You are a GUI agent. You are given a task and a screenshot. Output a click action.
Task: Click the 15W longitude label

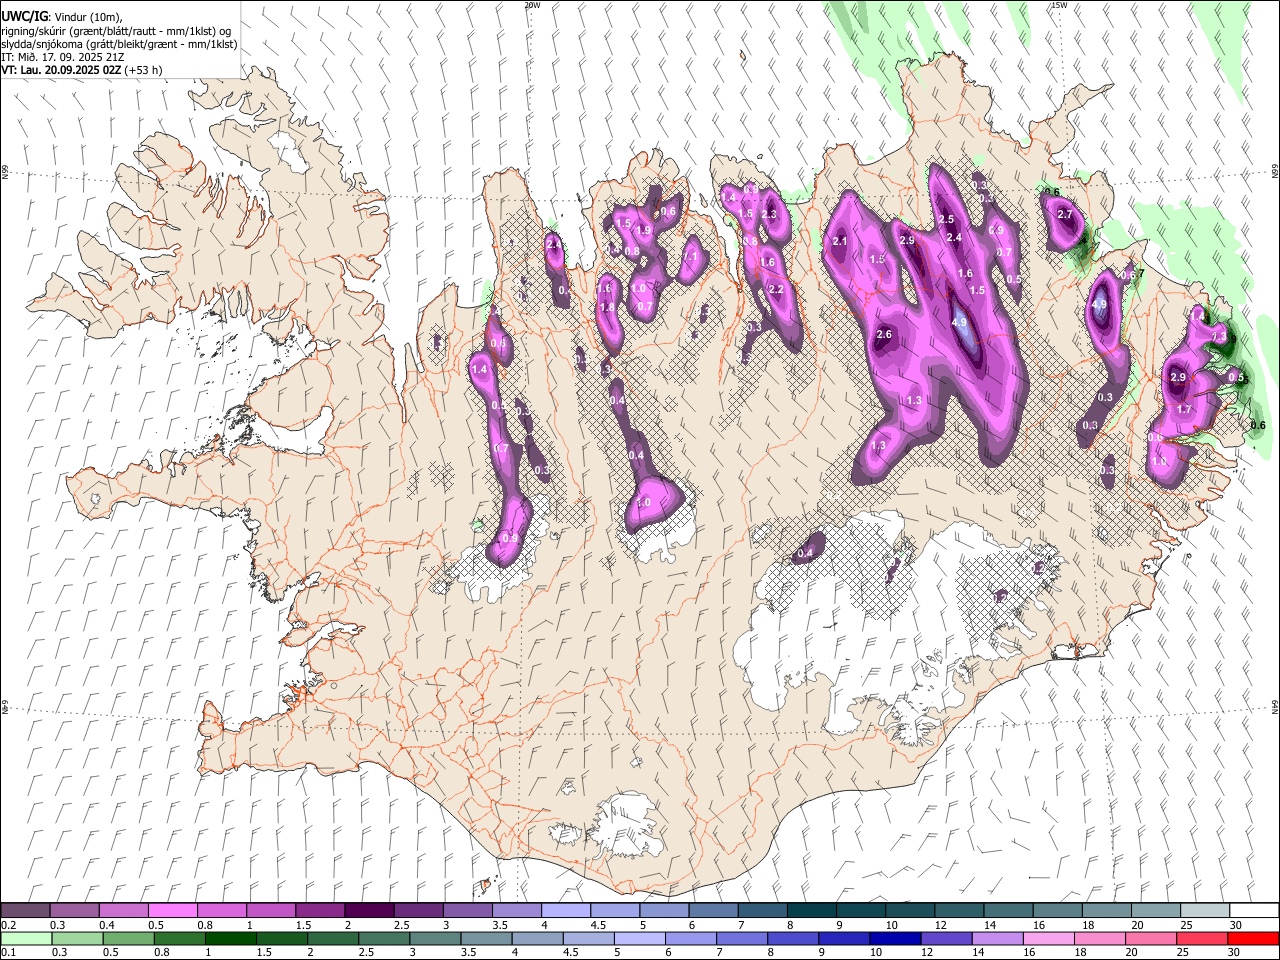(1059, 5)
